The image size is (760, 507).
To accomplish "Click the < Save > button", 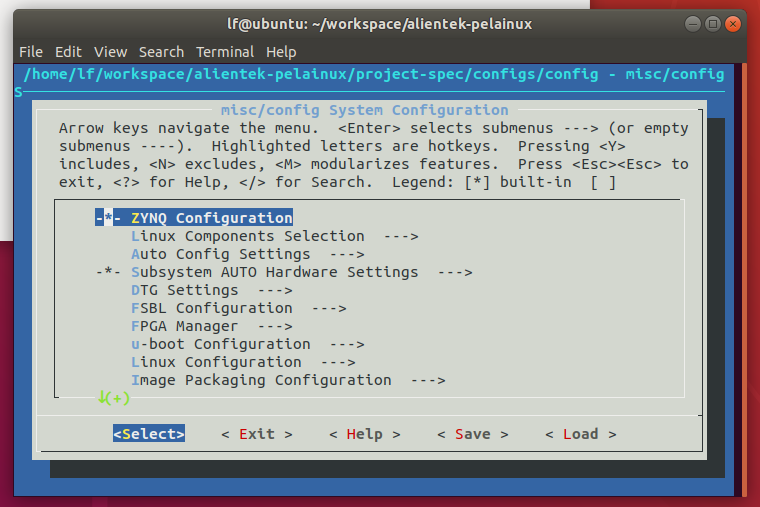I will [473, 434].
